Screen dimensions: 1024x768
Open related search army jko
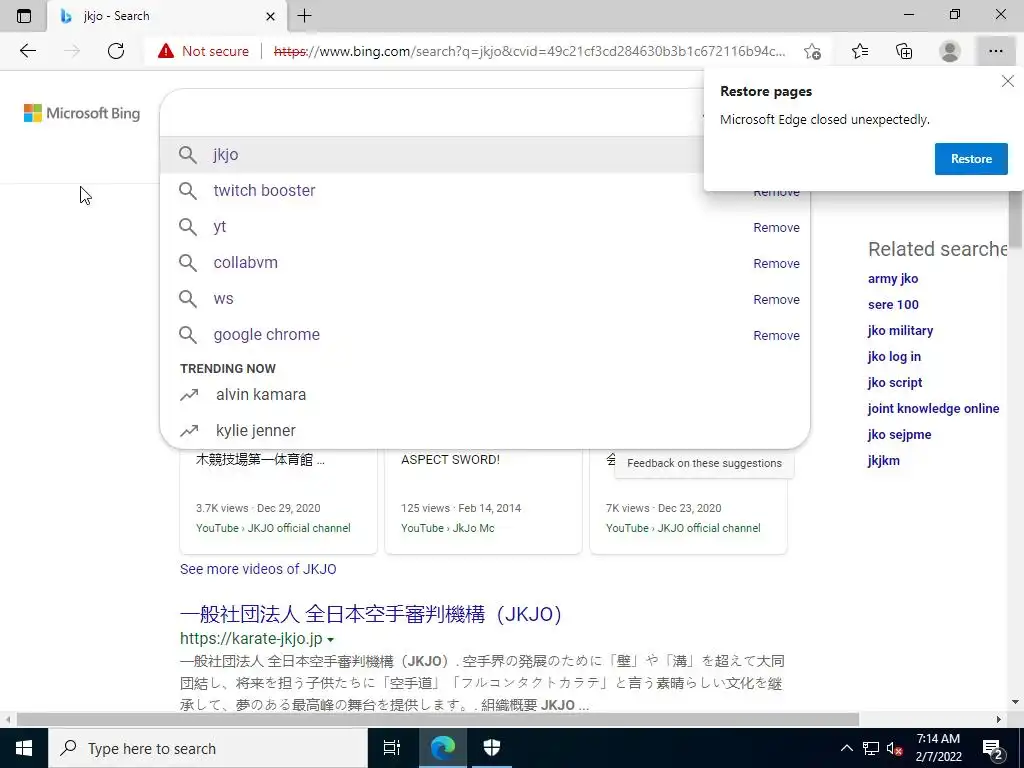coord(893,279)
